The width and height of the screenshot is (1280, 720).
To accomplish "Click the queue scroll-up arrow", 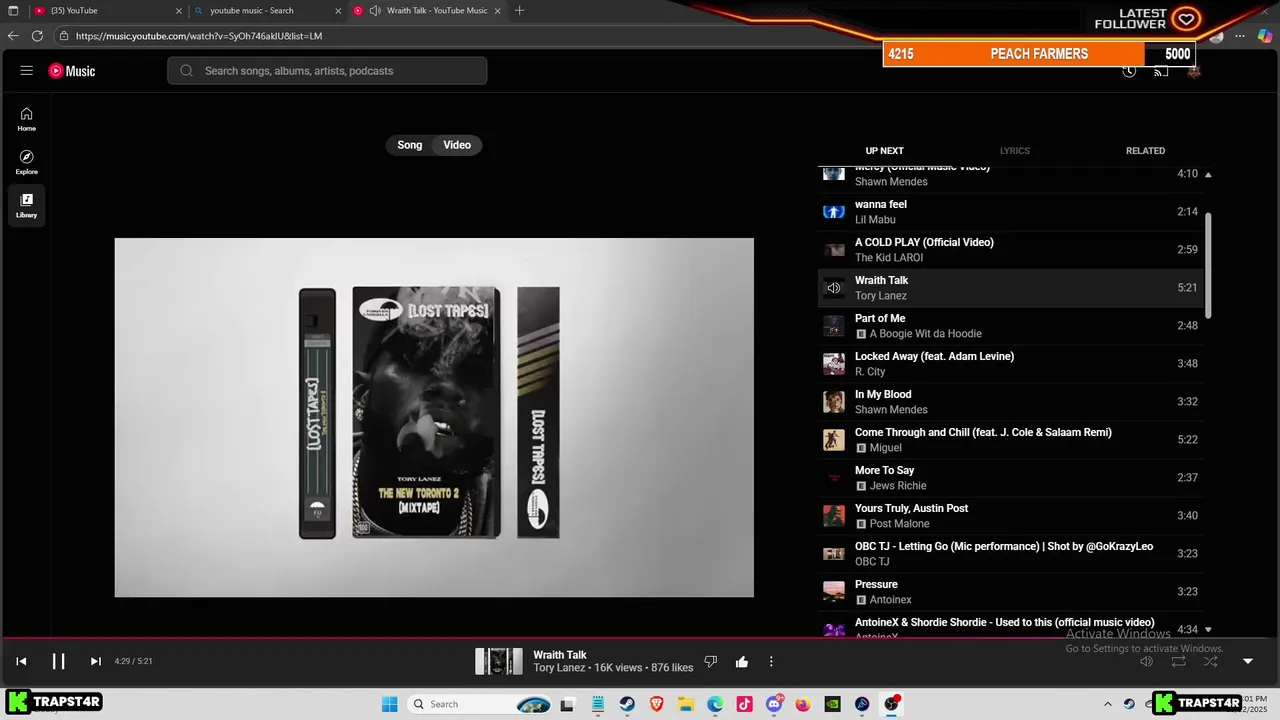I will (x=1208, y=175).
